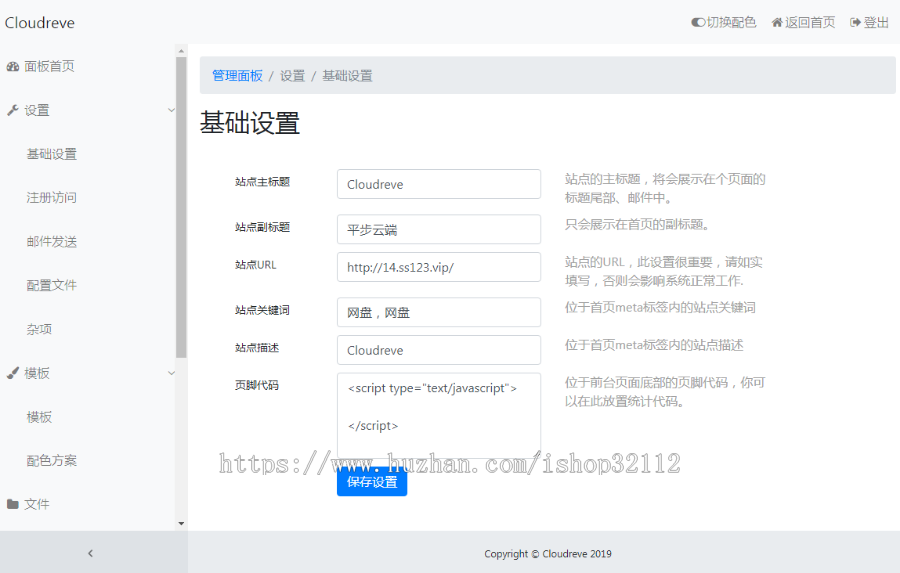Click the toggle icon for 切换配色
This screenshot has height=573, width=900.
coord(698,22)
